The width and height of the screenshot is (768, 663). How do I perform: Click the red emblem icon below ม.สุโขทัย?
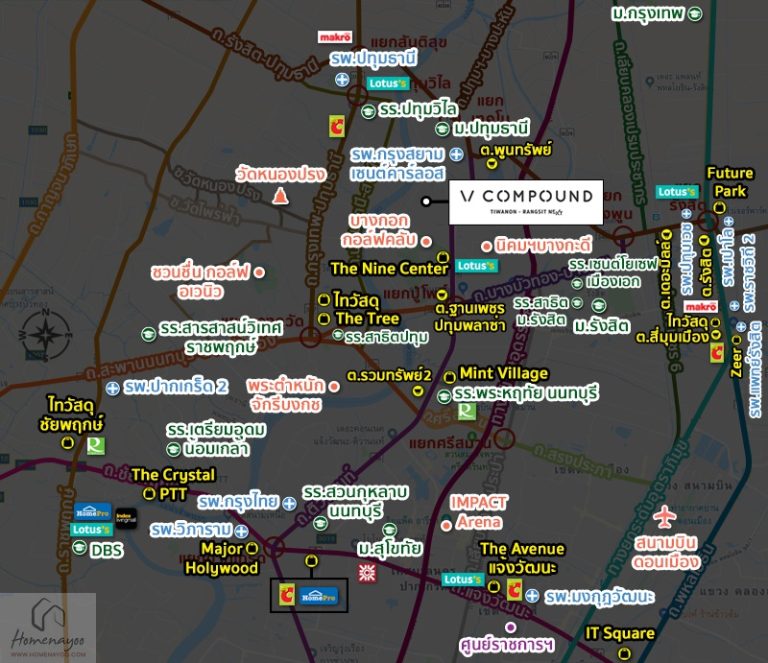367,573
